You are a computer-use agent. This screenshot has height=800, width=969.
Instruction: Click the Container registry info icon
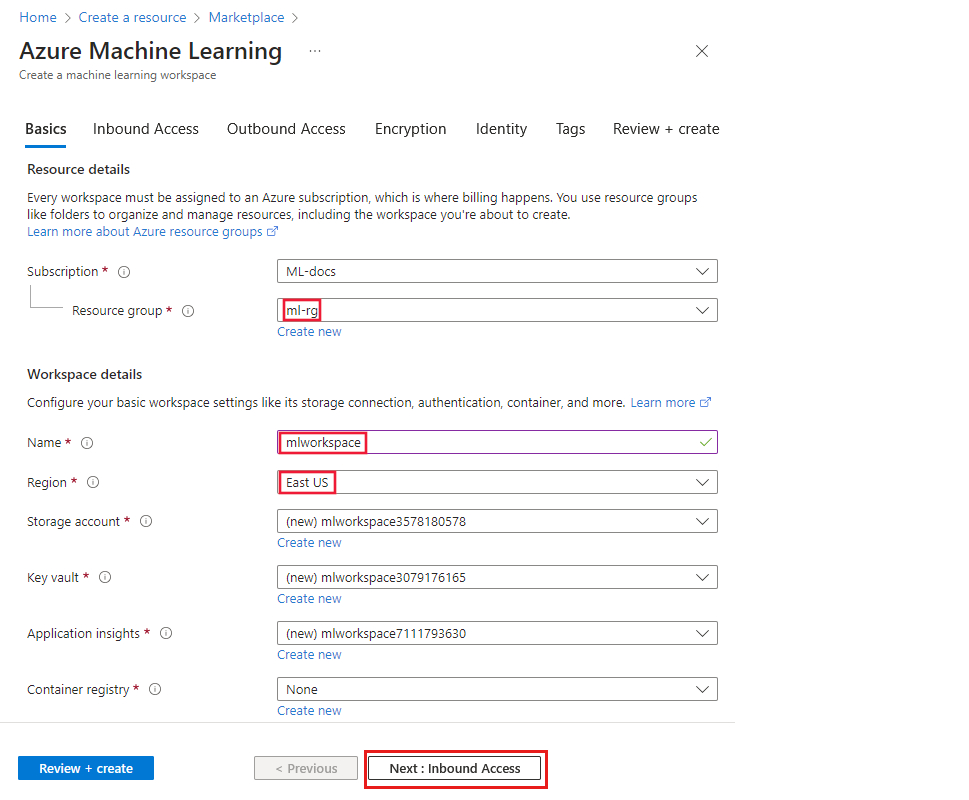(x=156, y=689)
